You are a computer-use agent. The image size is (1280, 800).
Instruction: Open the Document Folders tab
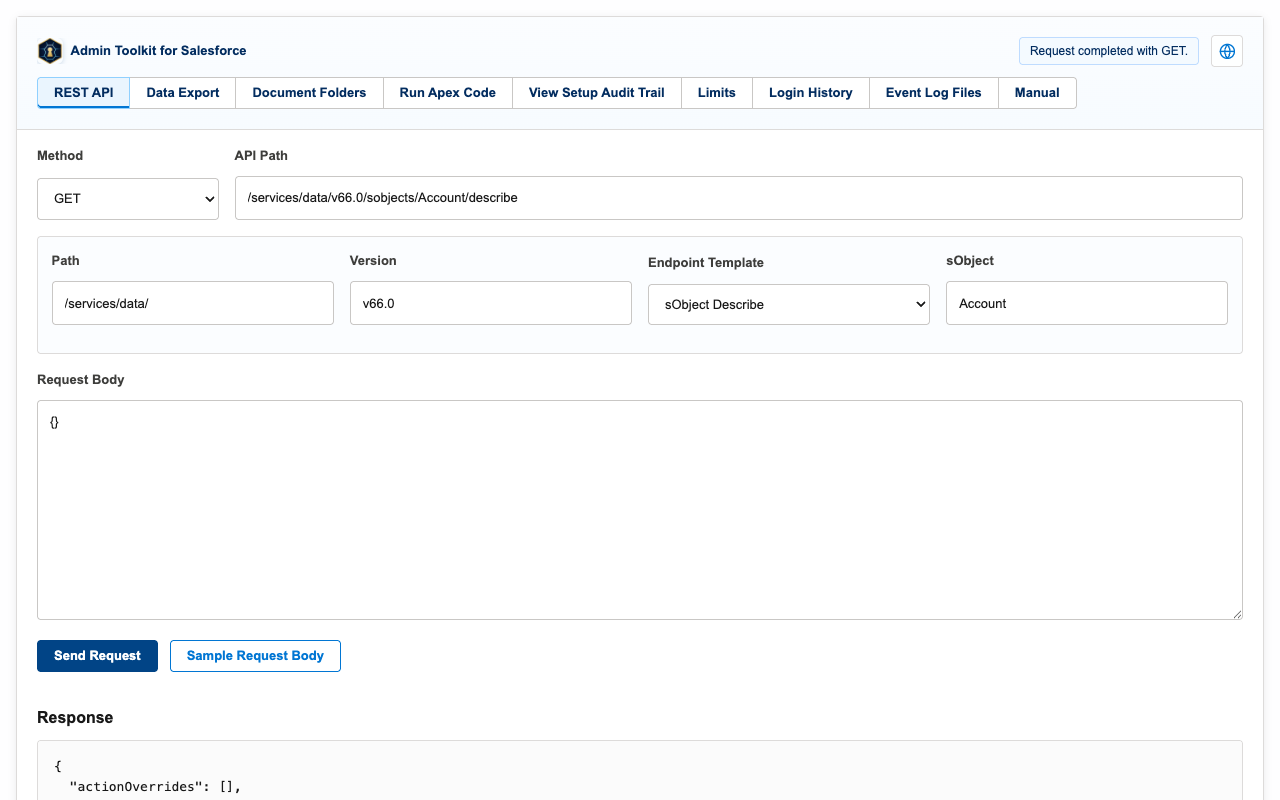(x=309, y=93)
